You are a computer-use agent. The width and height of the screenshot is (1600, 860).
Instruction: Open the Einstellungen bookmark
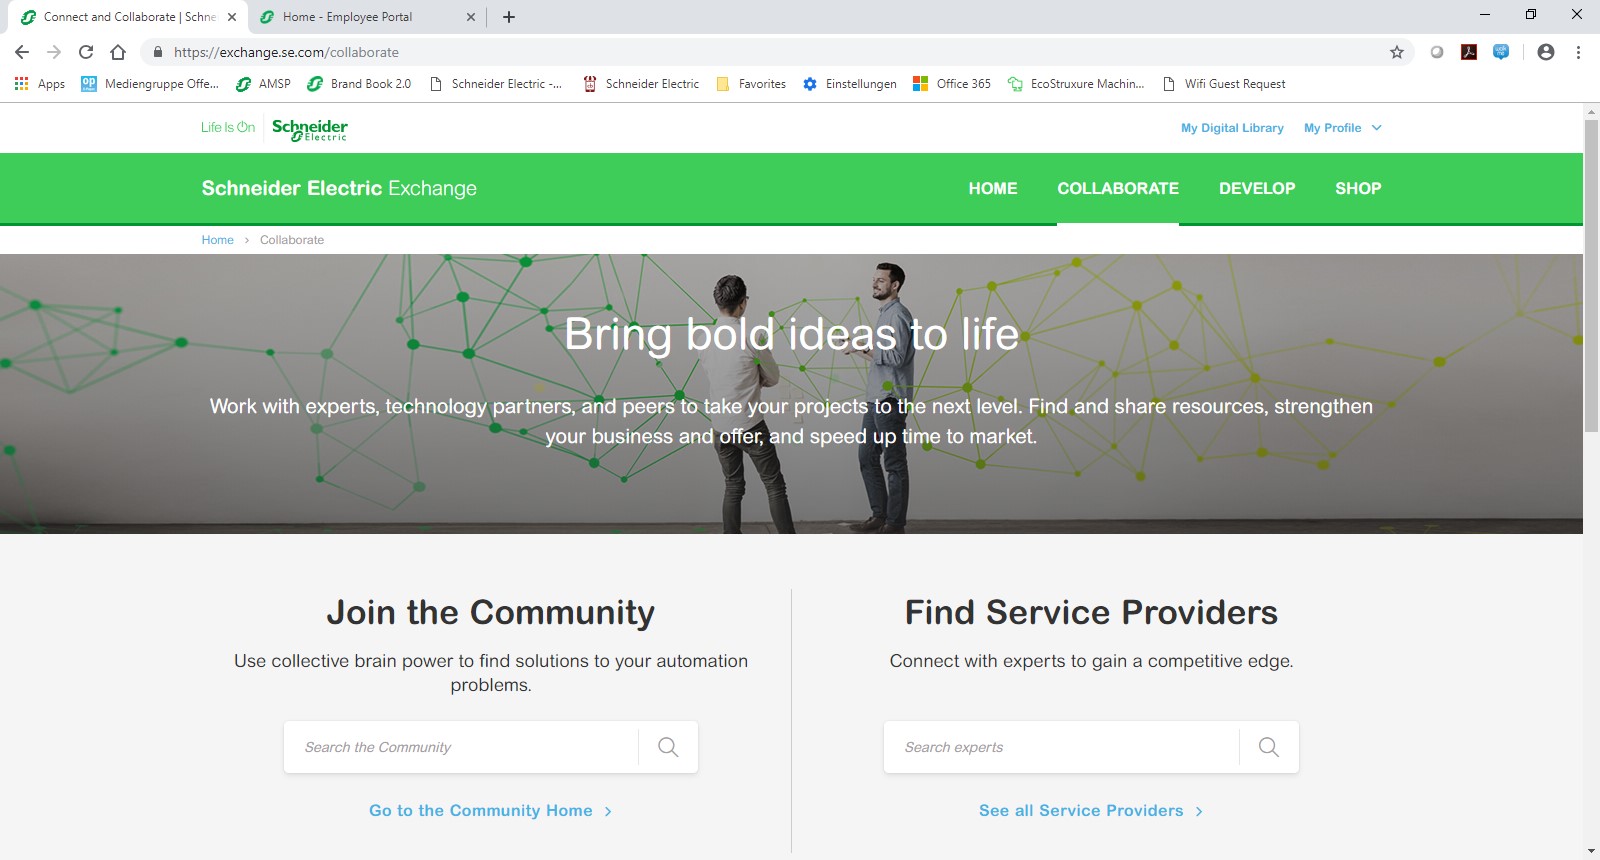[x=850, y=84]
